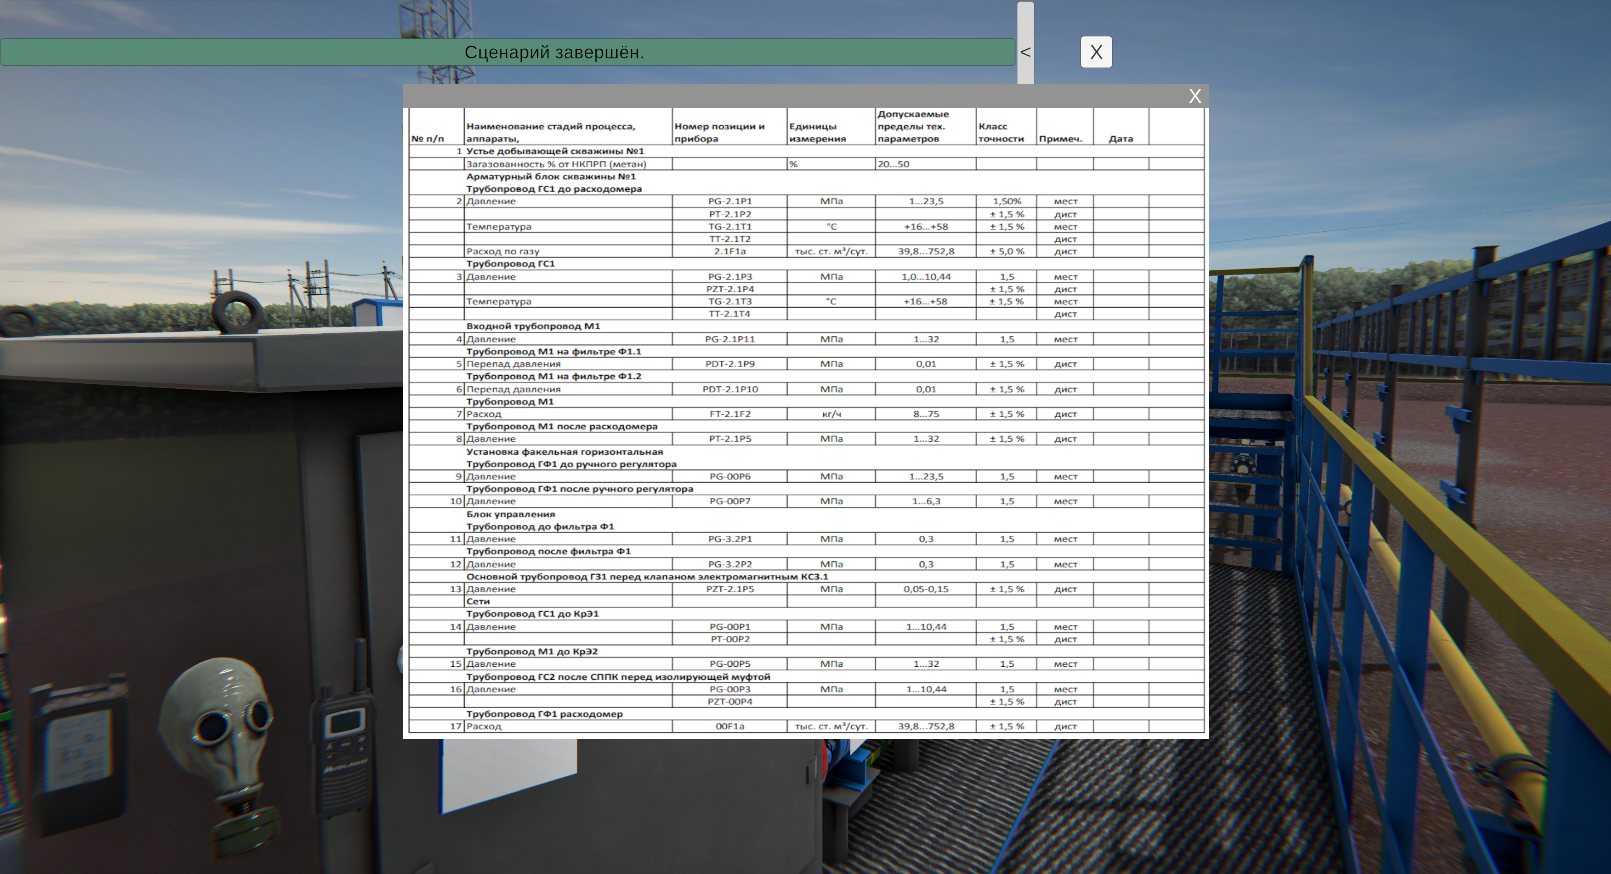Click the PG-00P5 device cell
Viewport: 1611px width, 874px height.
[x=730, y=664]
